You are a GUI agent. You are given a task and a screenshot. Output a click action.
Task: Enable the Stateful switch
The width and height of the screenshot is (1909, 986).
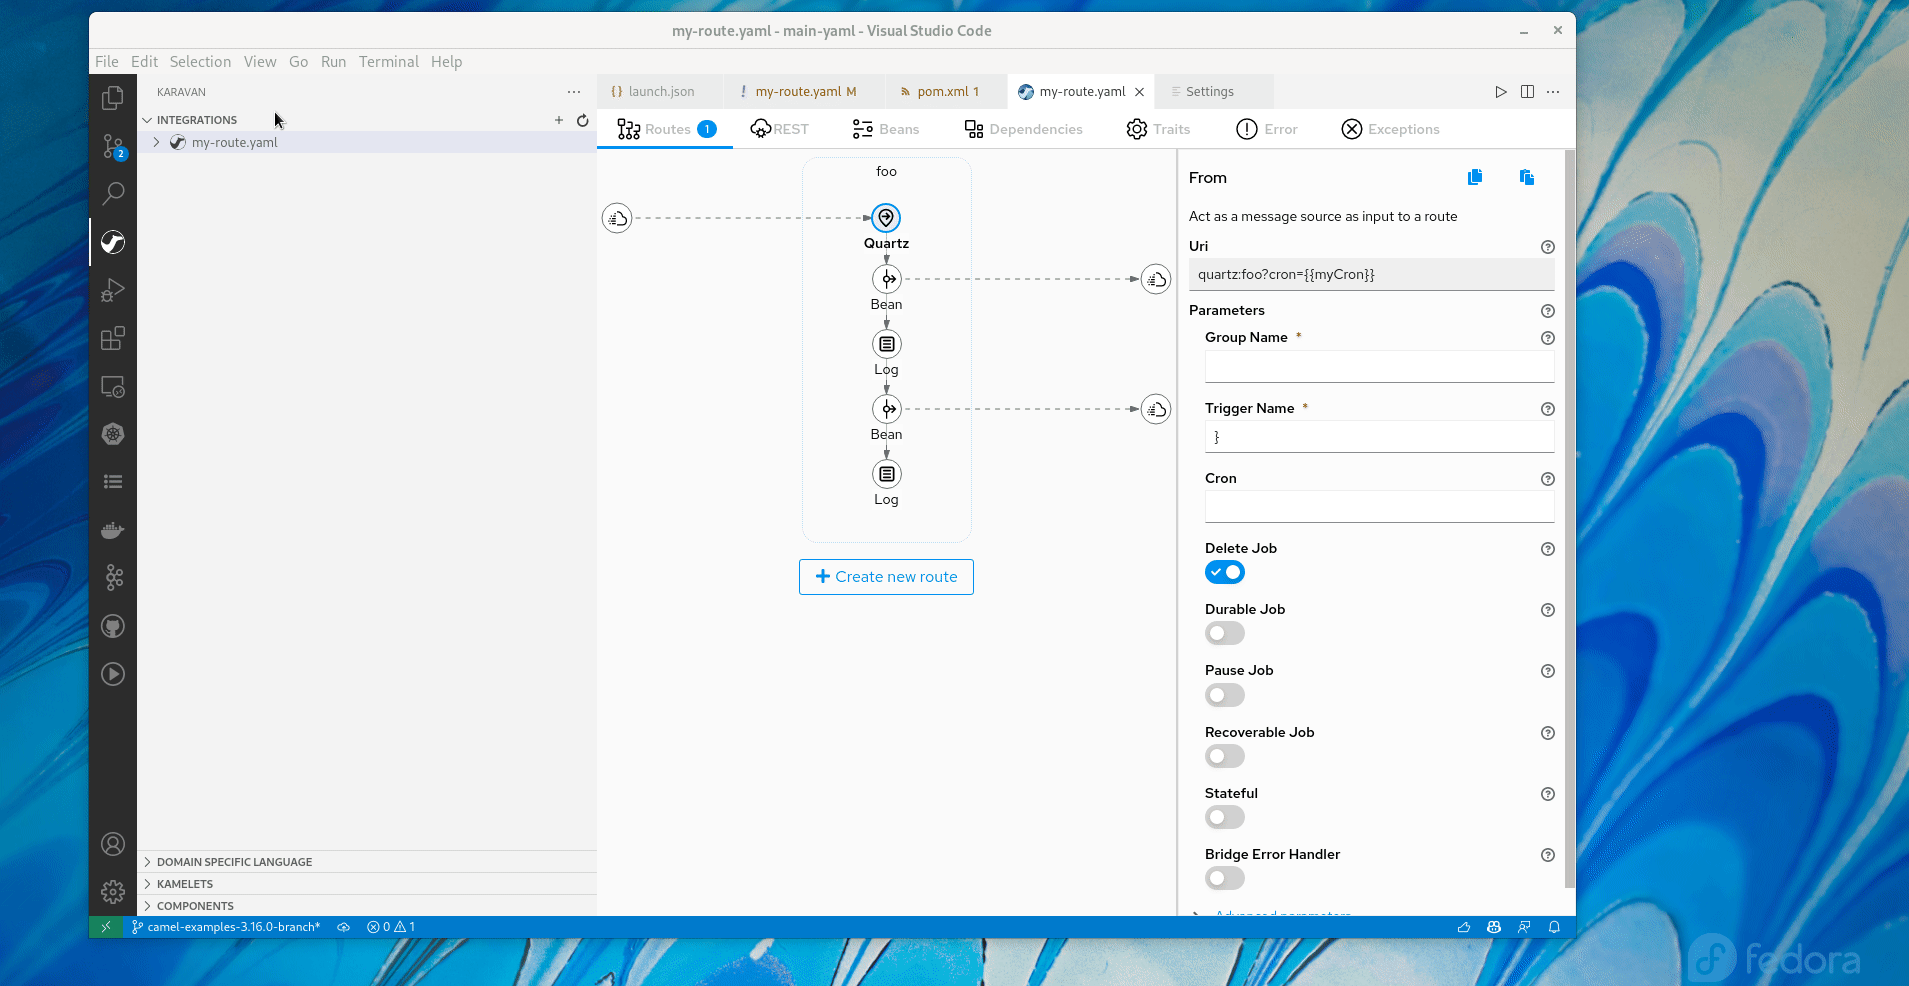pyautogui.click(x=1225, y=817)
